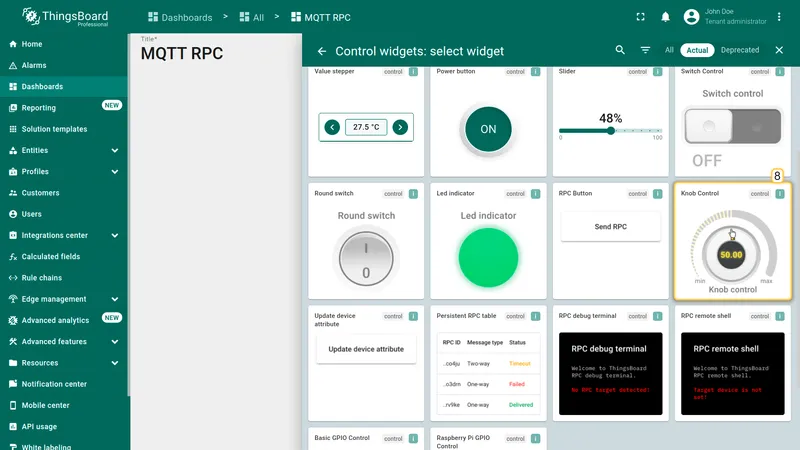Open Dashboards in the sidebar
The height and width of the screenshot is (450, 800).
(x=64, y=87)
